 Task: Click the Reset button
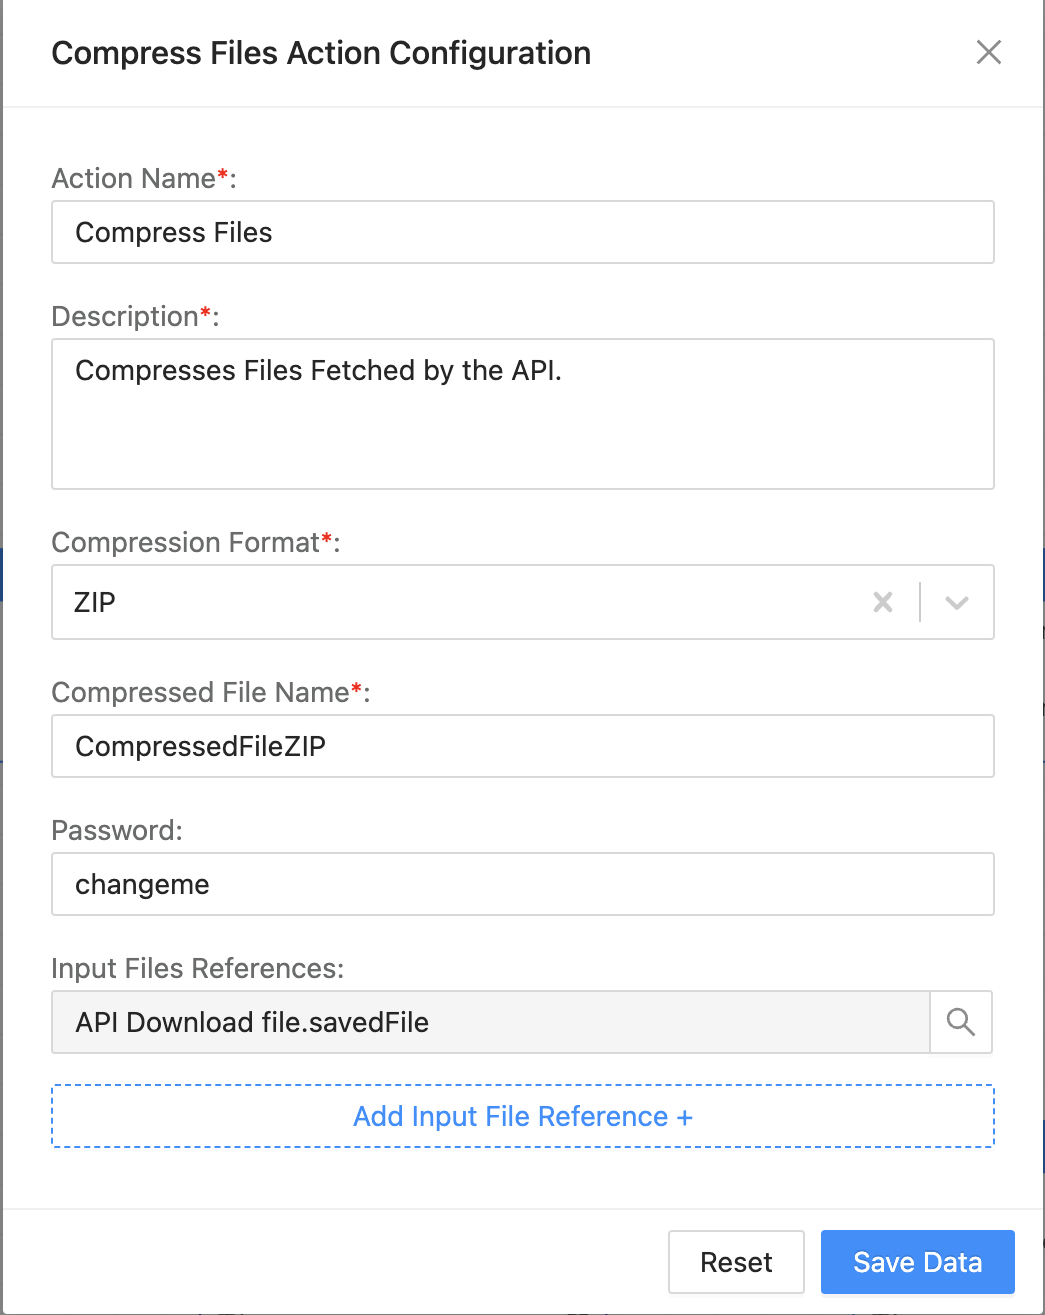tap(736, 1262)
